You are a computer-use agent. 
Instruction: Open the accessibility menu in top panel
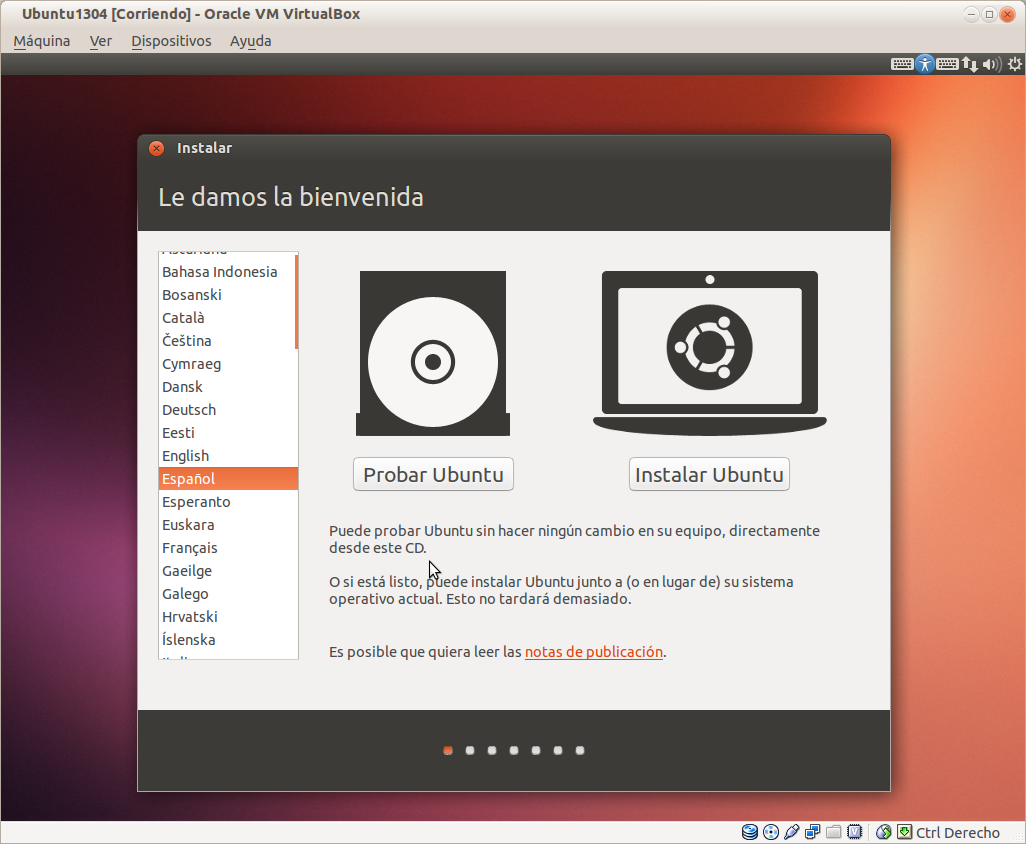(x=925, y=64)
